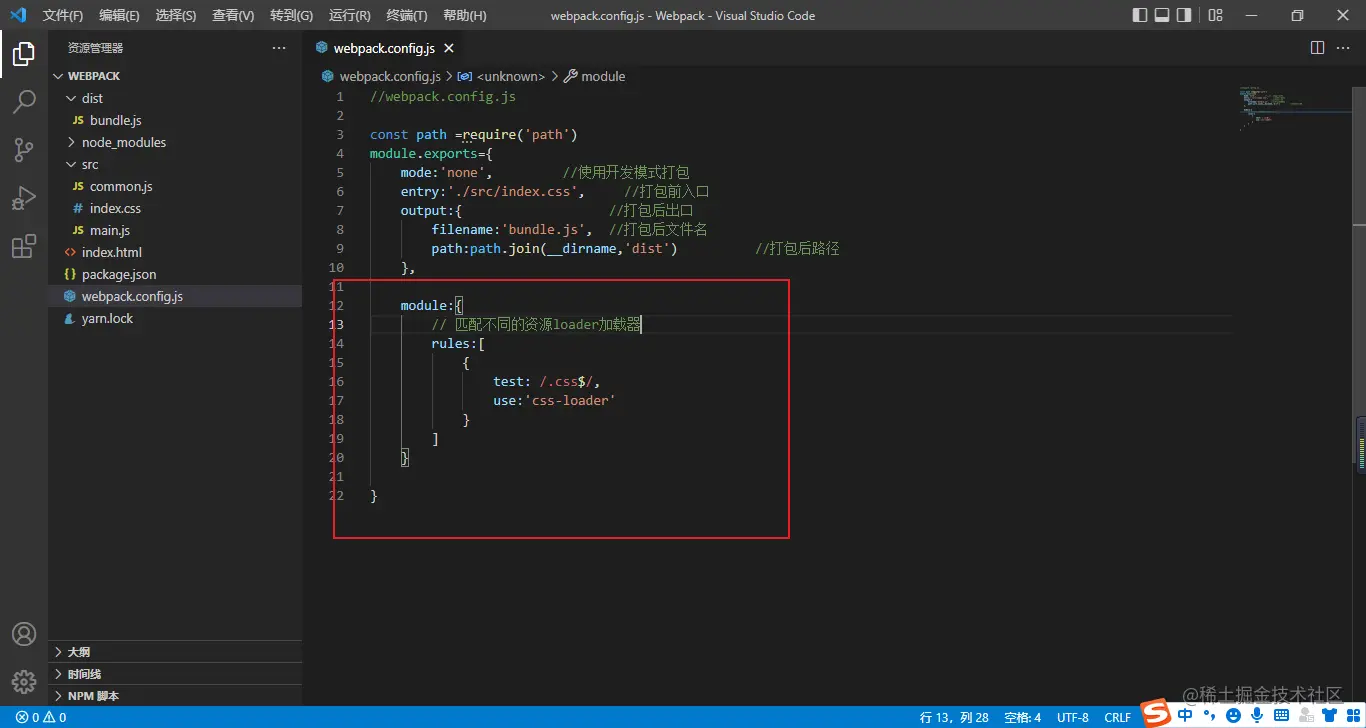Open 运行(R) menu
The width and height of the screenshot is (1366, 728).
[x=349, y=15]
